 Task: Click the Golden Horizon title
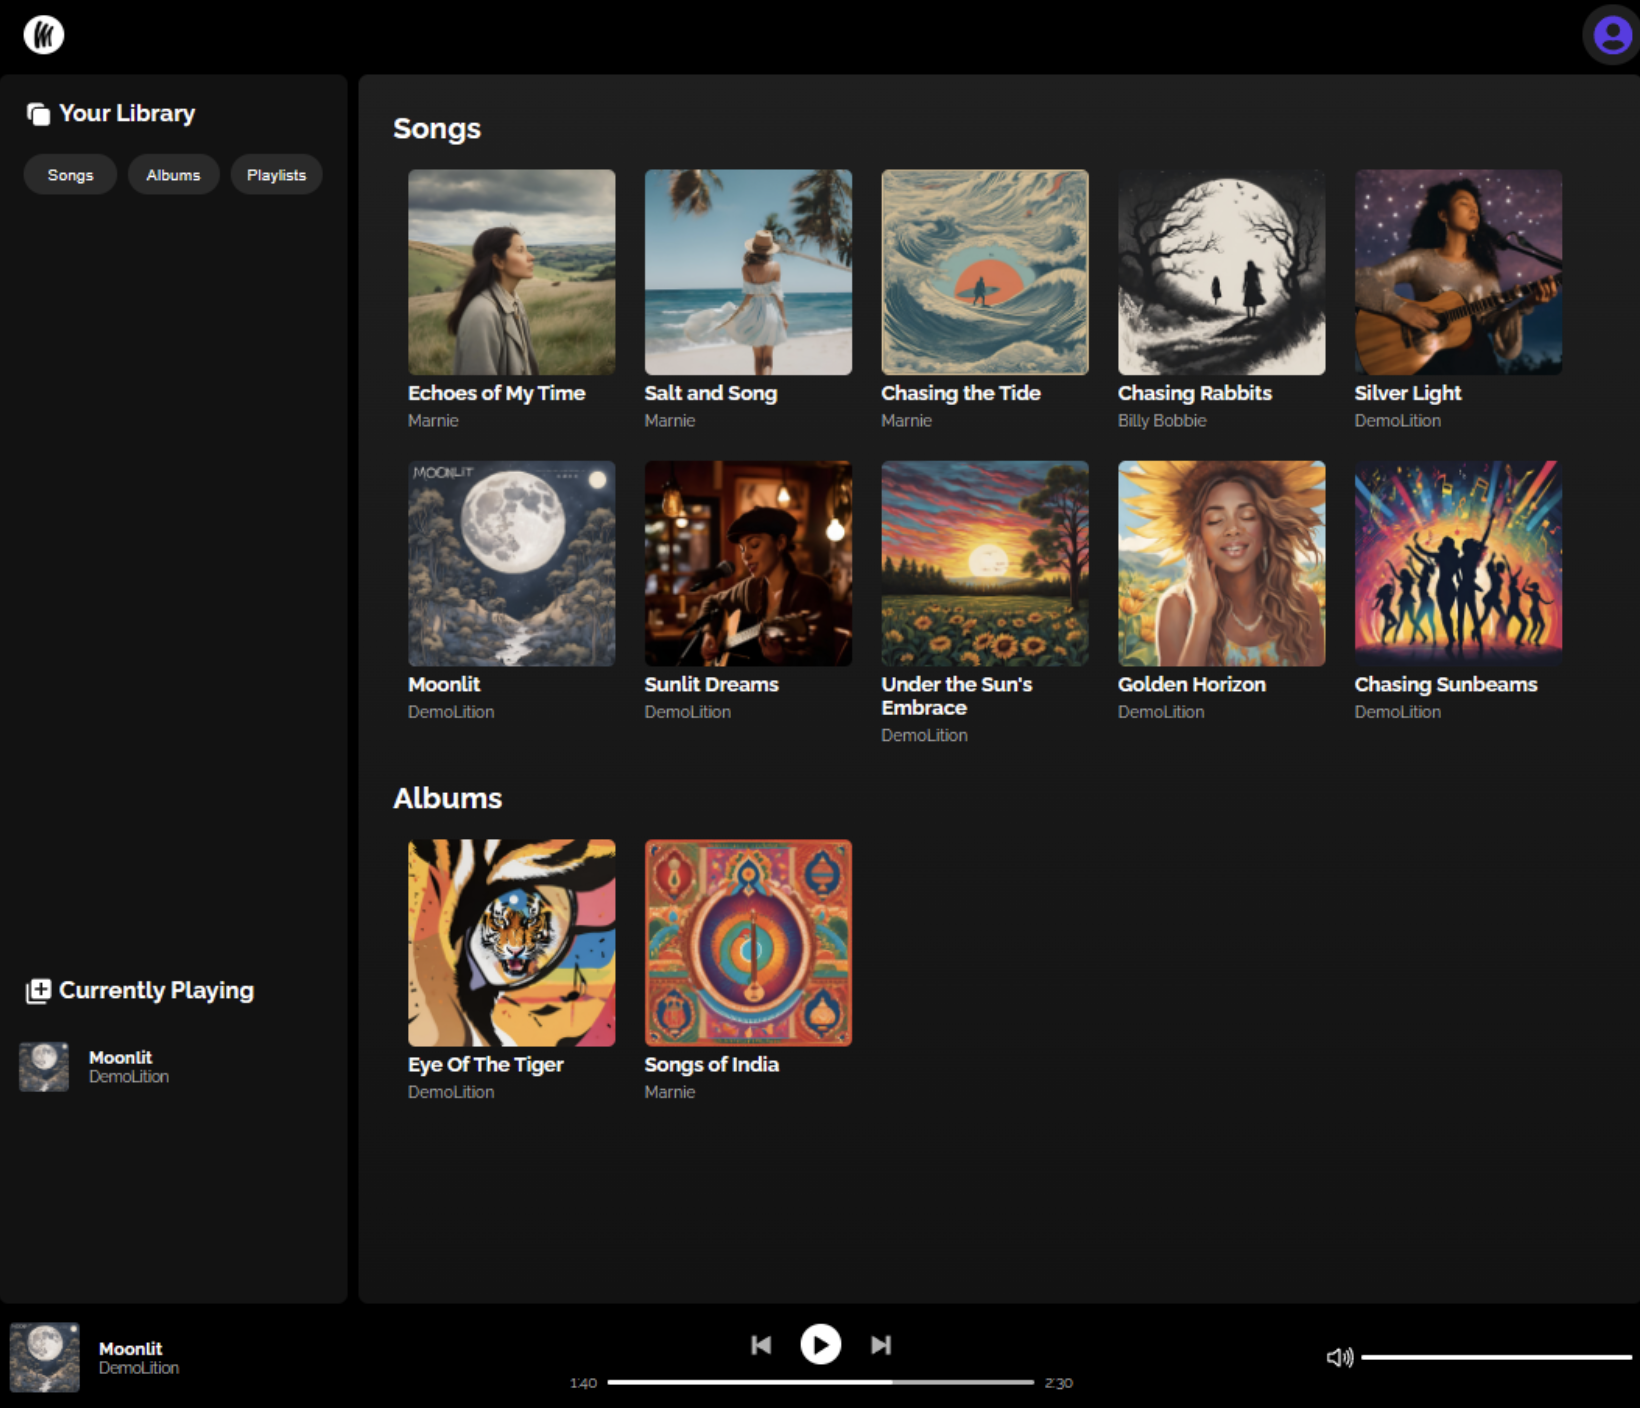coord(1192,685)
